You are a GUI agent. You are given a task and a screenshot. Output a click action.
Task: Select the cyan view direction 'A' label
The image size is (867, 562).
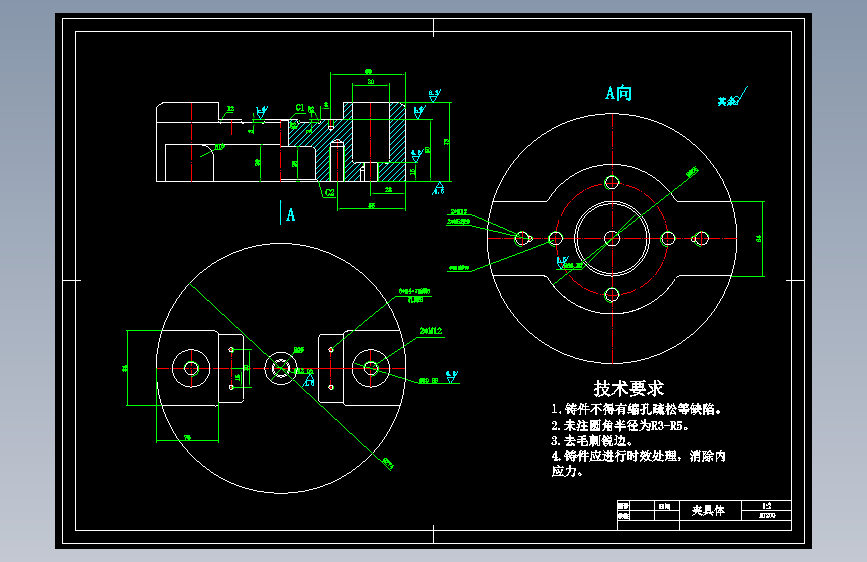(x=291, y=215)
